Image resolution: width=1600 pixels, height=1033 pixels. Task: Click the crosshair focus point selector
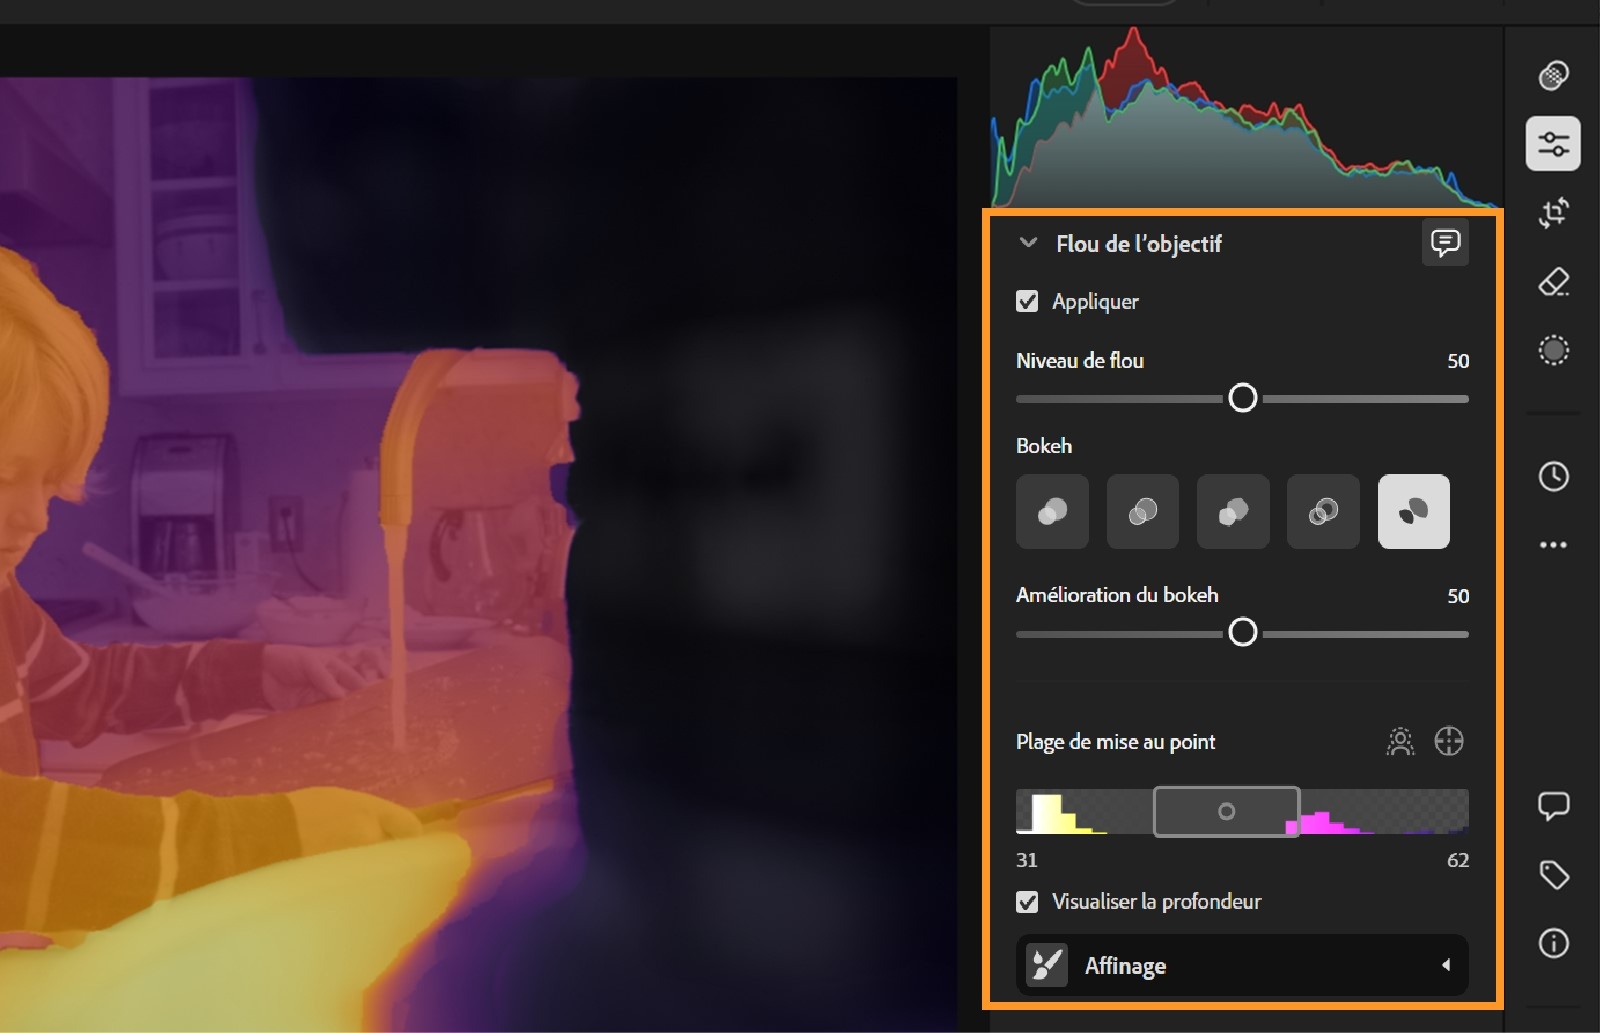(1450, 742)
